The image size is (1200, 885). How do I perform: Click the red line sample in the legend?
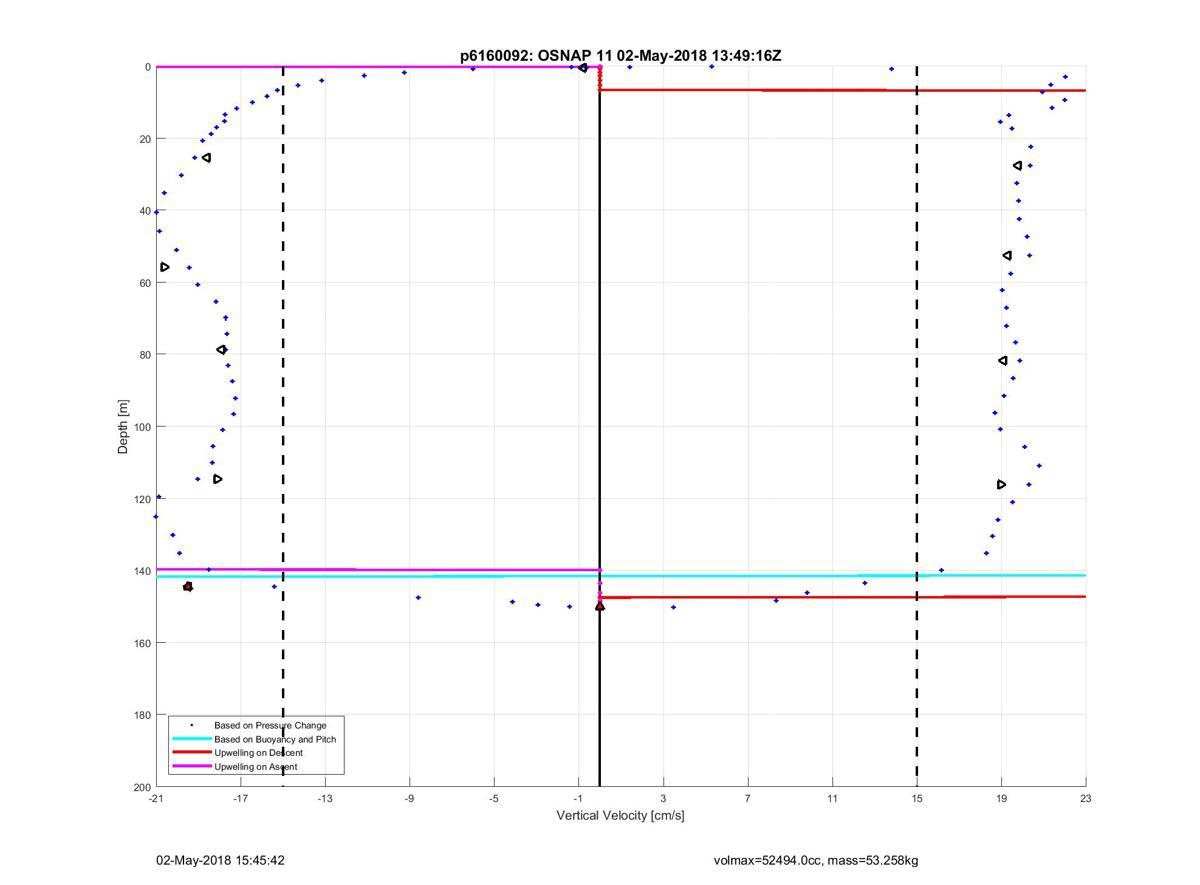click(x=192, y=752)
